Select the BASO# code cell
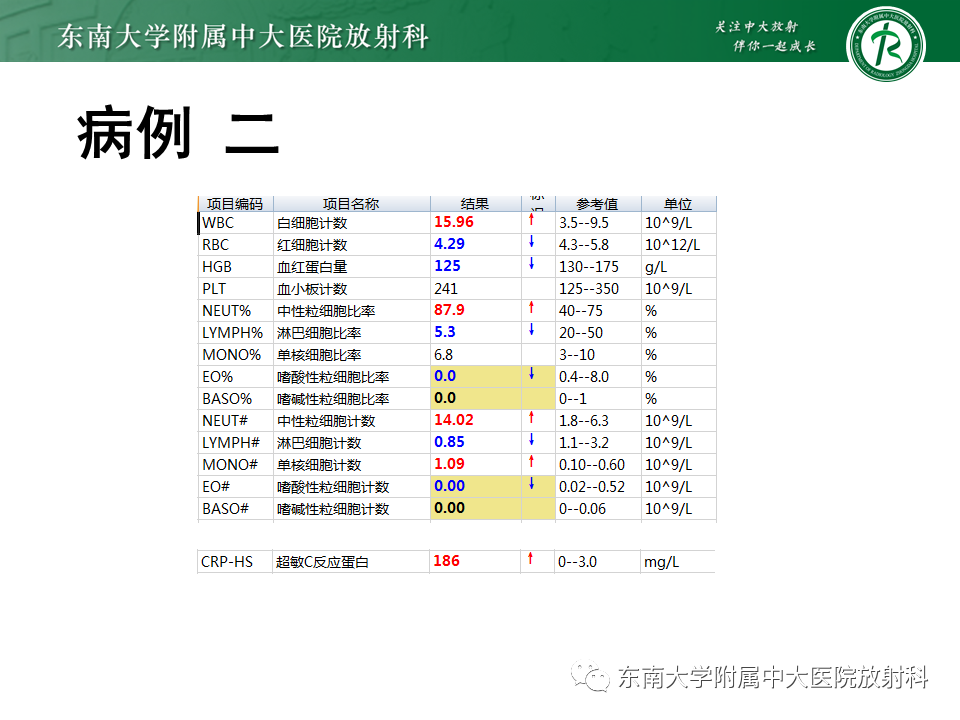 [x=236, y=509]
